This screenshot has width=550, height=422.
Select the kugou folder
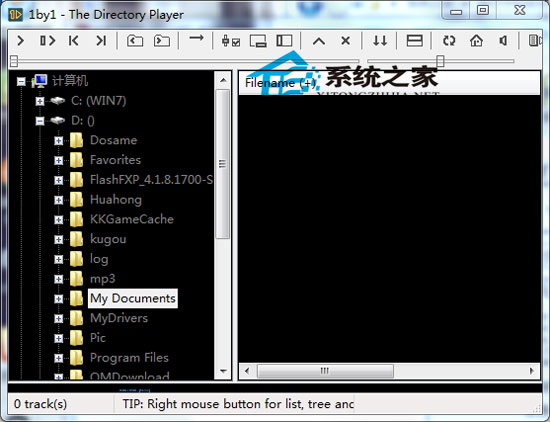(x=108, y=239)
